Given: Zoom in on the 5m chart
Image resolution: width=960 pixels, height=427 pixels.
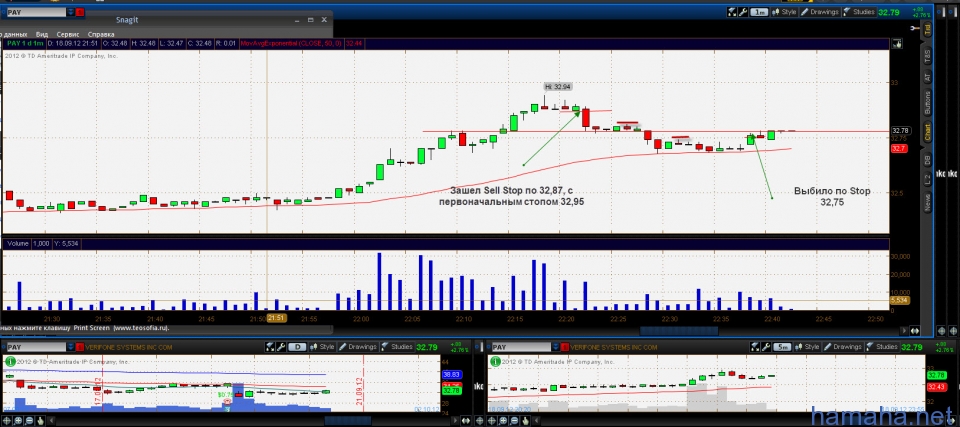Looking at the screenshot, I should click(503, 420).
